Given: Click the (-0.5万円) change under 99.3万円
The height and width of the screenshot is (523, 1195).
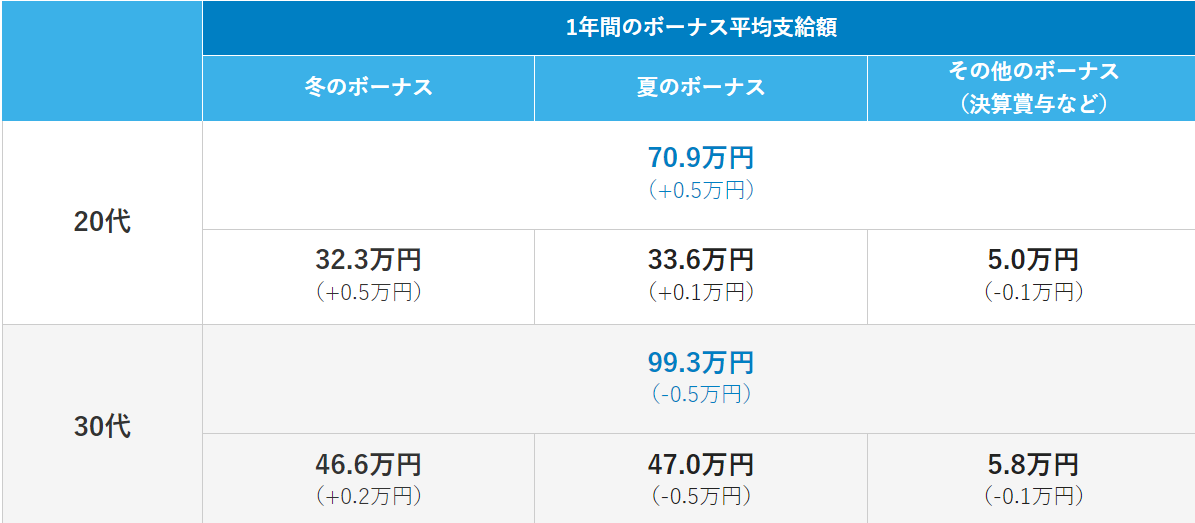Looking at the screenshot, I should pos(700,394).
